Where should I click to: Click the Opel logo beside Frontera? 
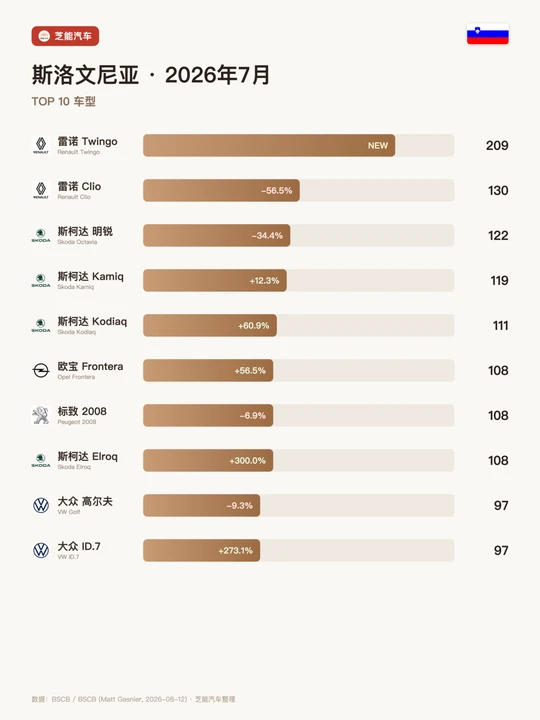(x=41, y=370)
